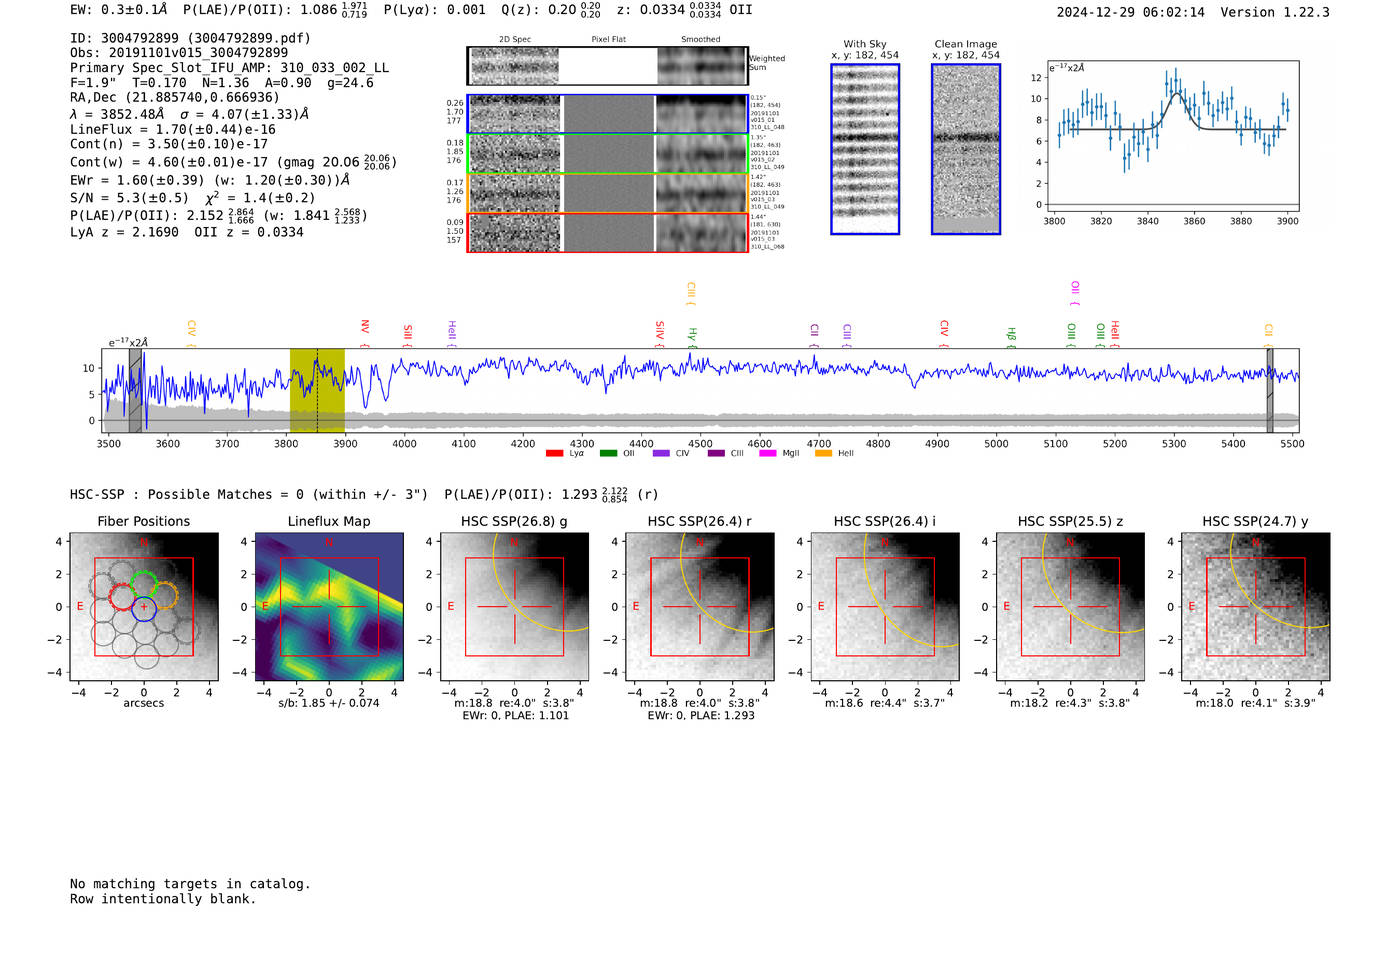This screenshot has width=1400, height=953.
Task: Click 'Row intentionally blank.' text
Action: click(x=163, y=899)
